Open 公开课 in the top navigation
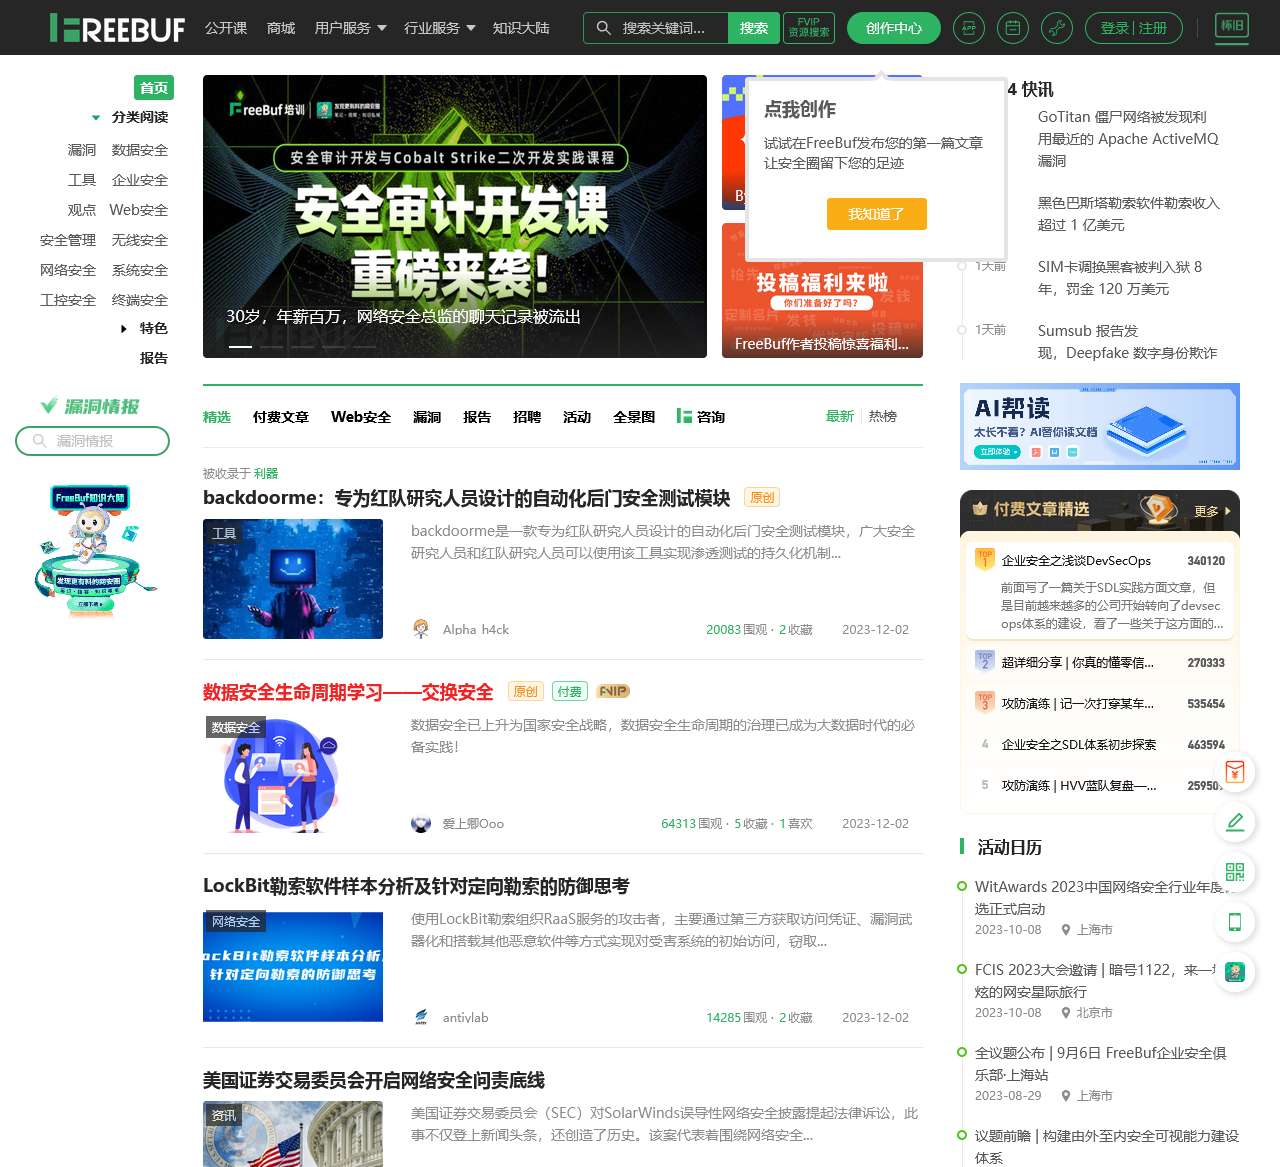Image resolution: width=1280 pixels, height=1167 pixels. pos(226,28)
